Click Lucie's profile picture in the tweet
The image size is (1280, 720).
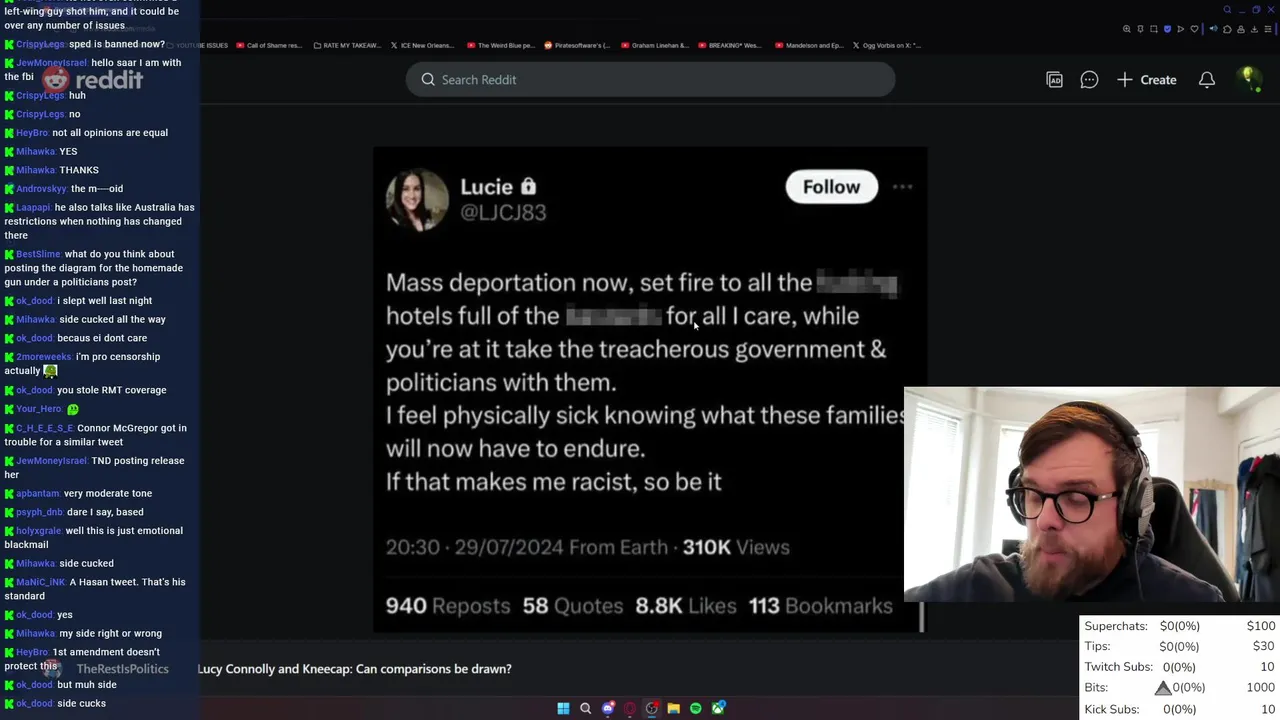(417, 199)
